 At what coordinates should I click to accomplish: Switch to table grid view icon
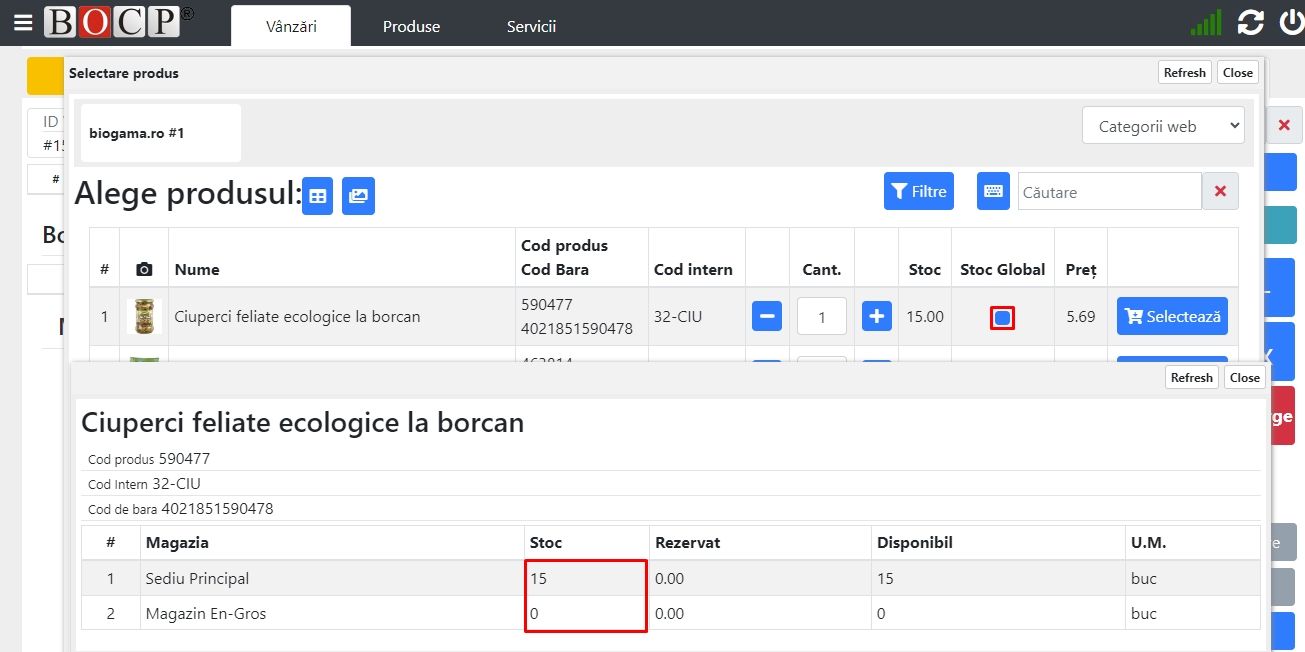318,196
